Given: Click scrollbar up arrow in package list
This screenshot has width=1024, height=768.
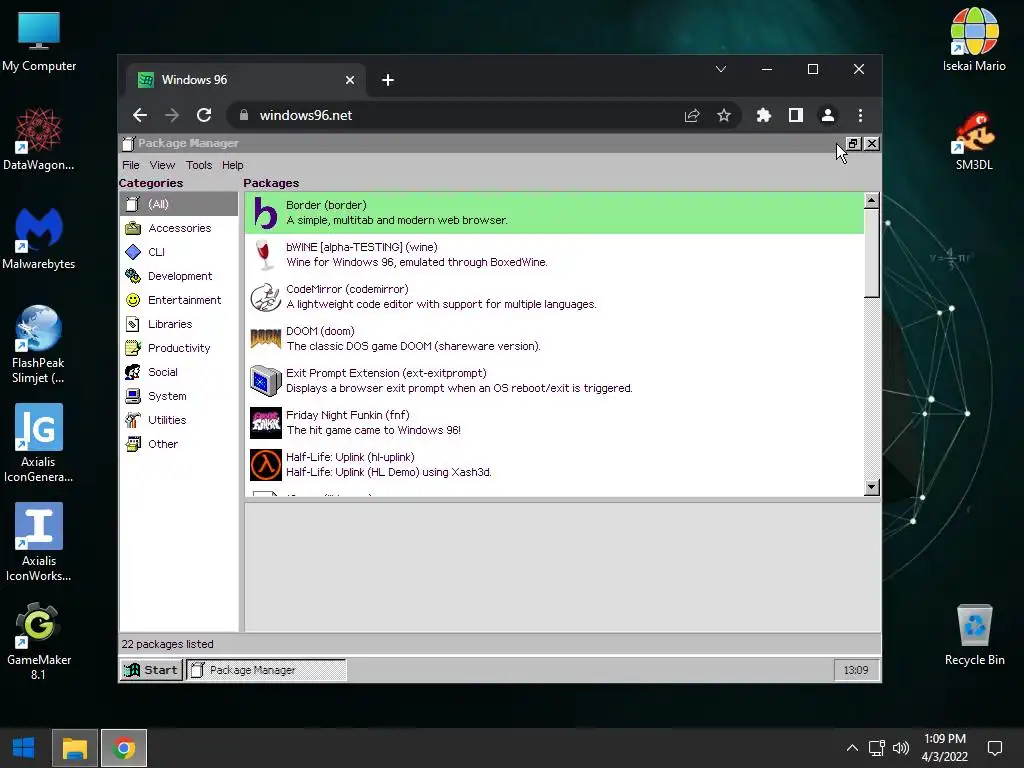Looking at the screenshot, I should (871, 200).
